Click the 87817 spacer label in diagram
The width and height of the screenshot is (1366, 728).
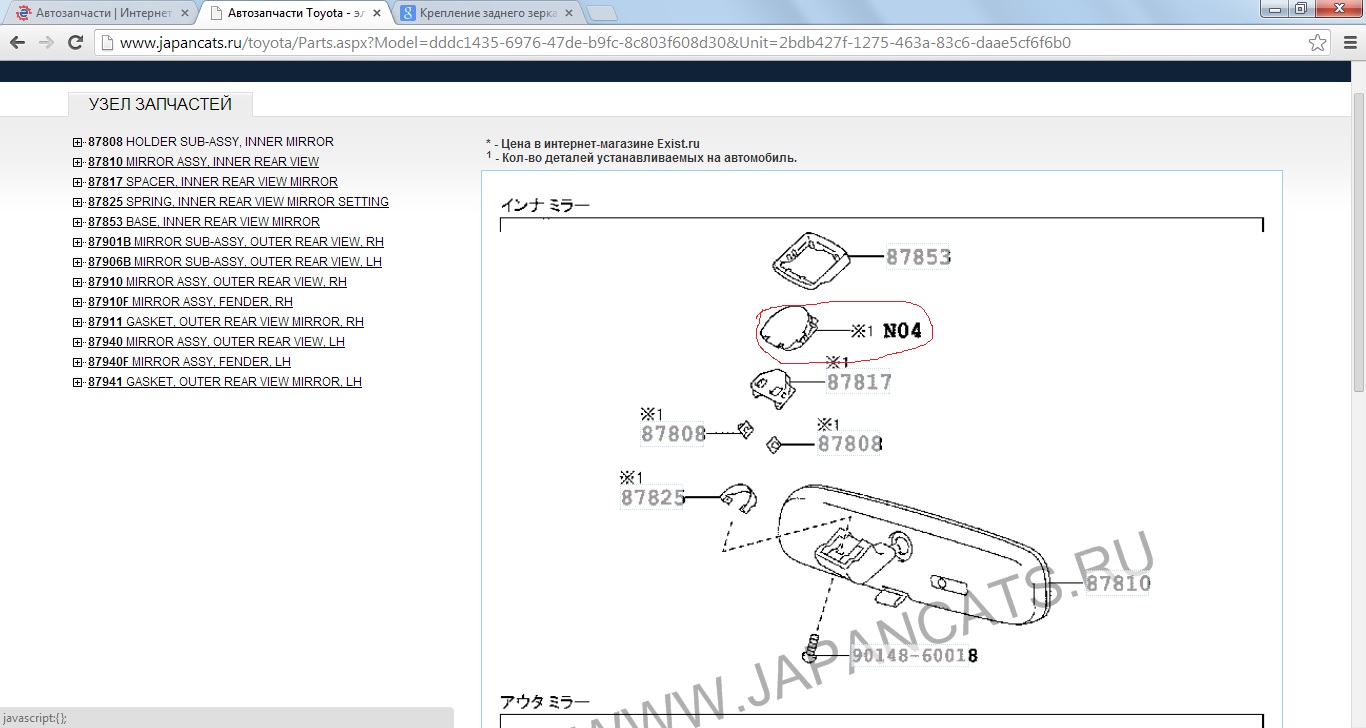click(859, 382)
